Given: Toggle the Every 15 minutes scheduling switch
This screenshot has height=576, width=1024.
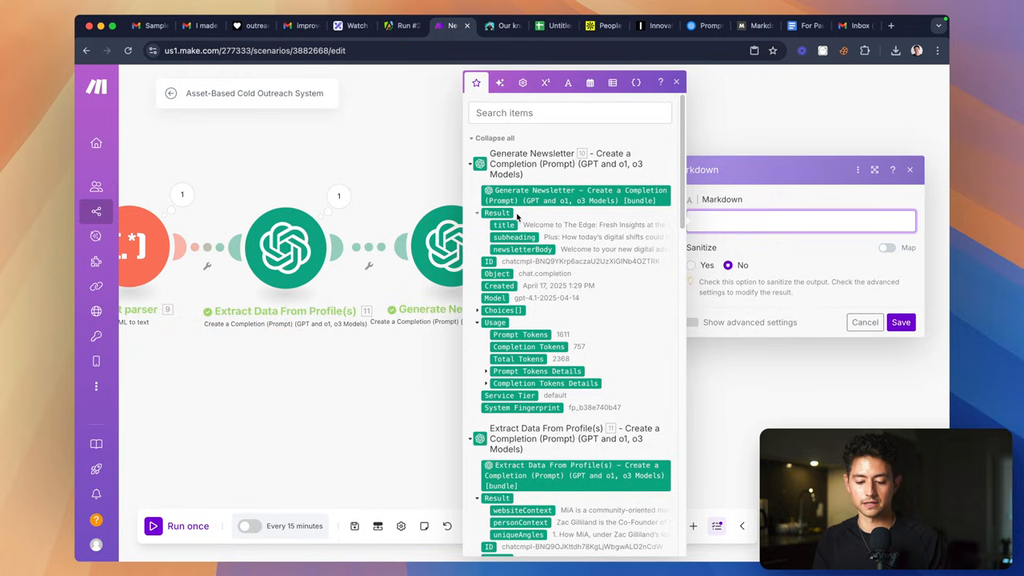Looking at the screenshot, I should [249, 526].
